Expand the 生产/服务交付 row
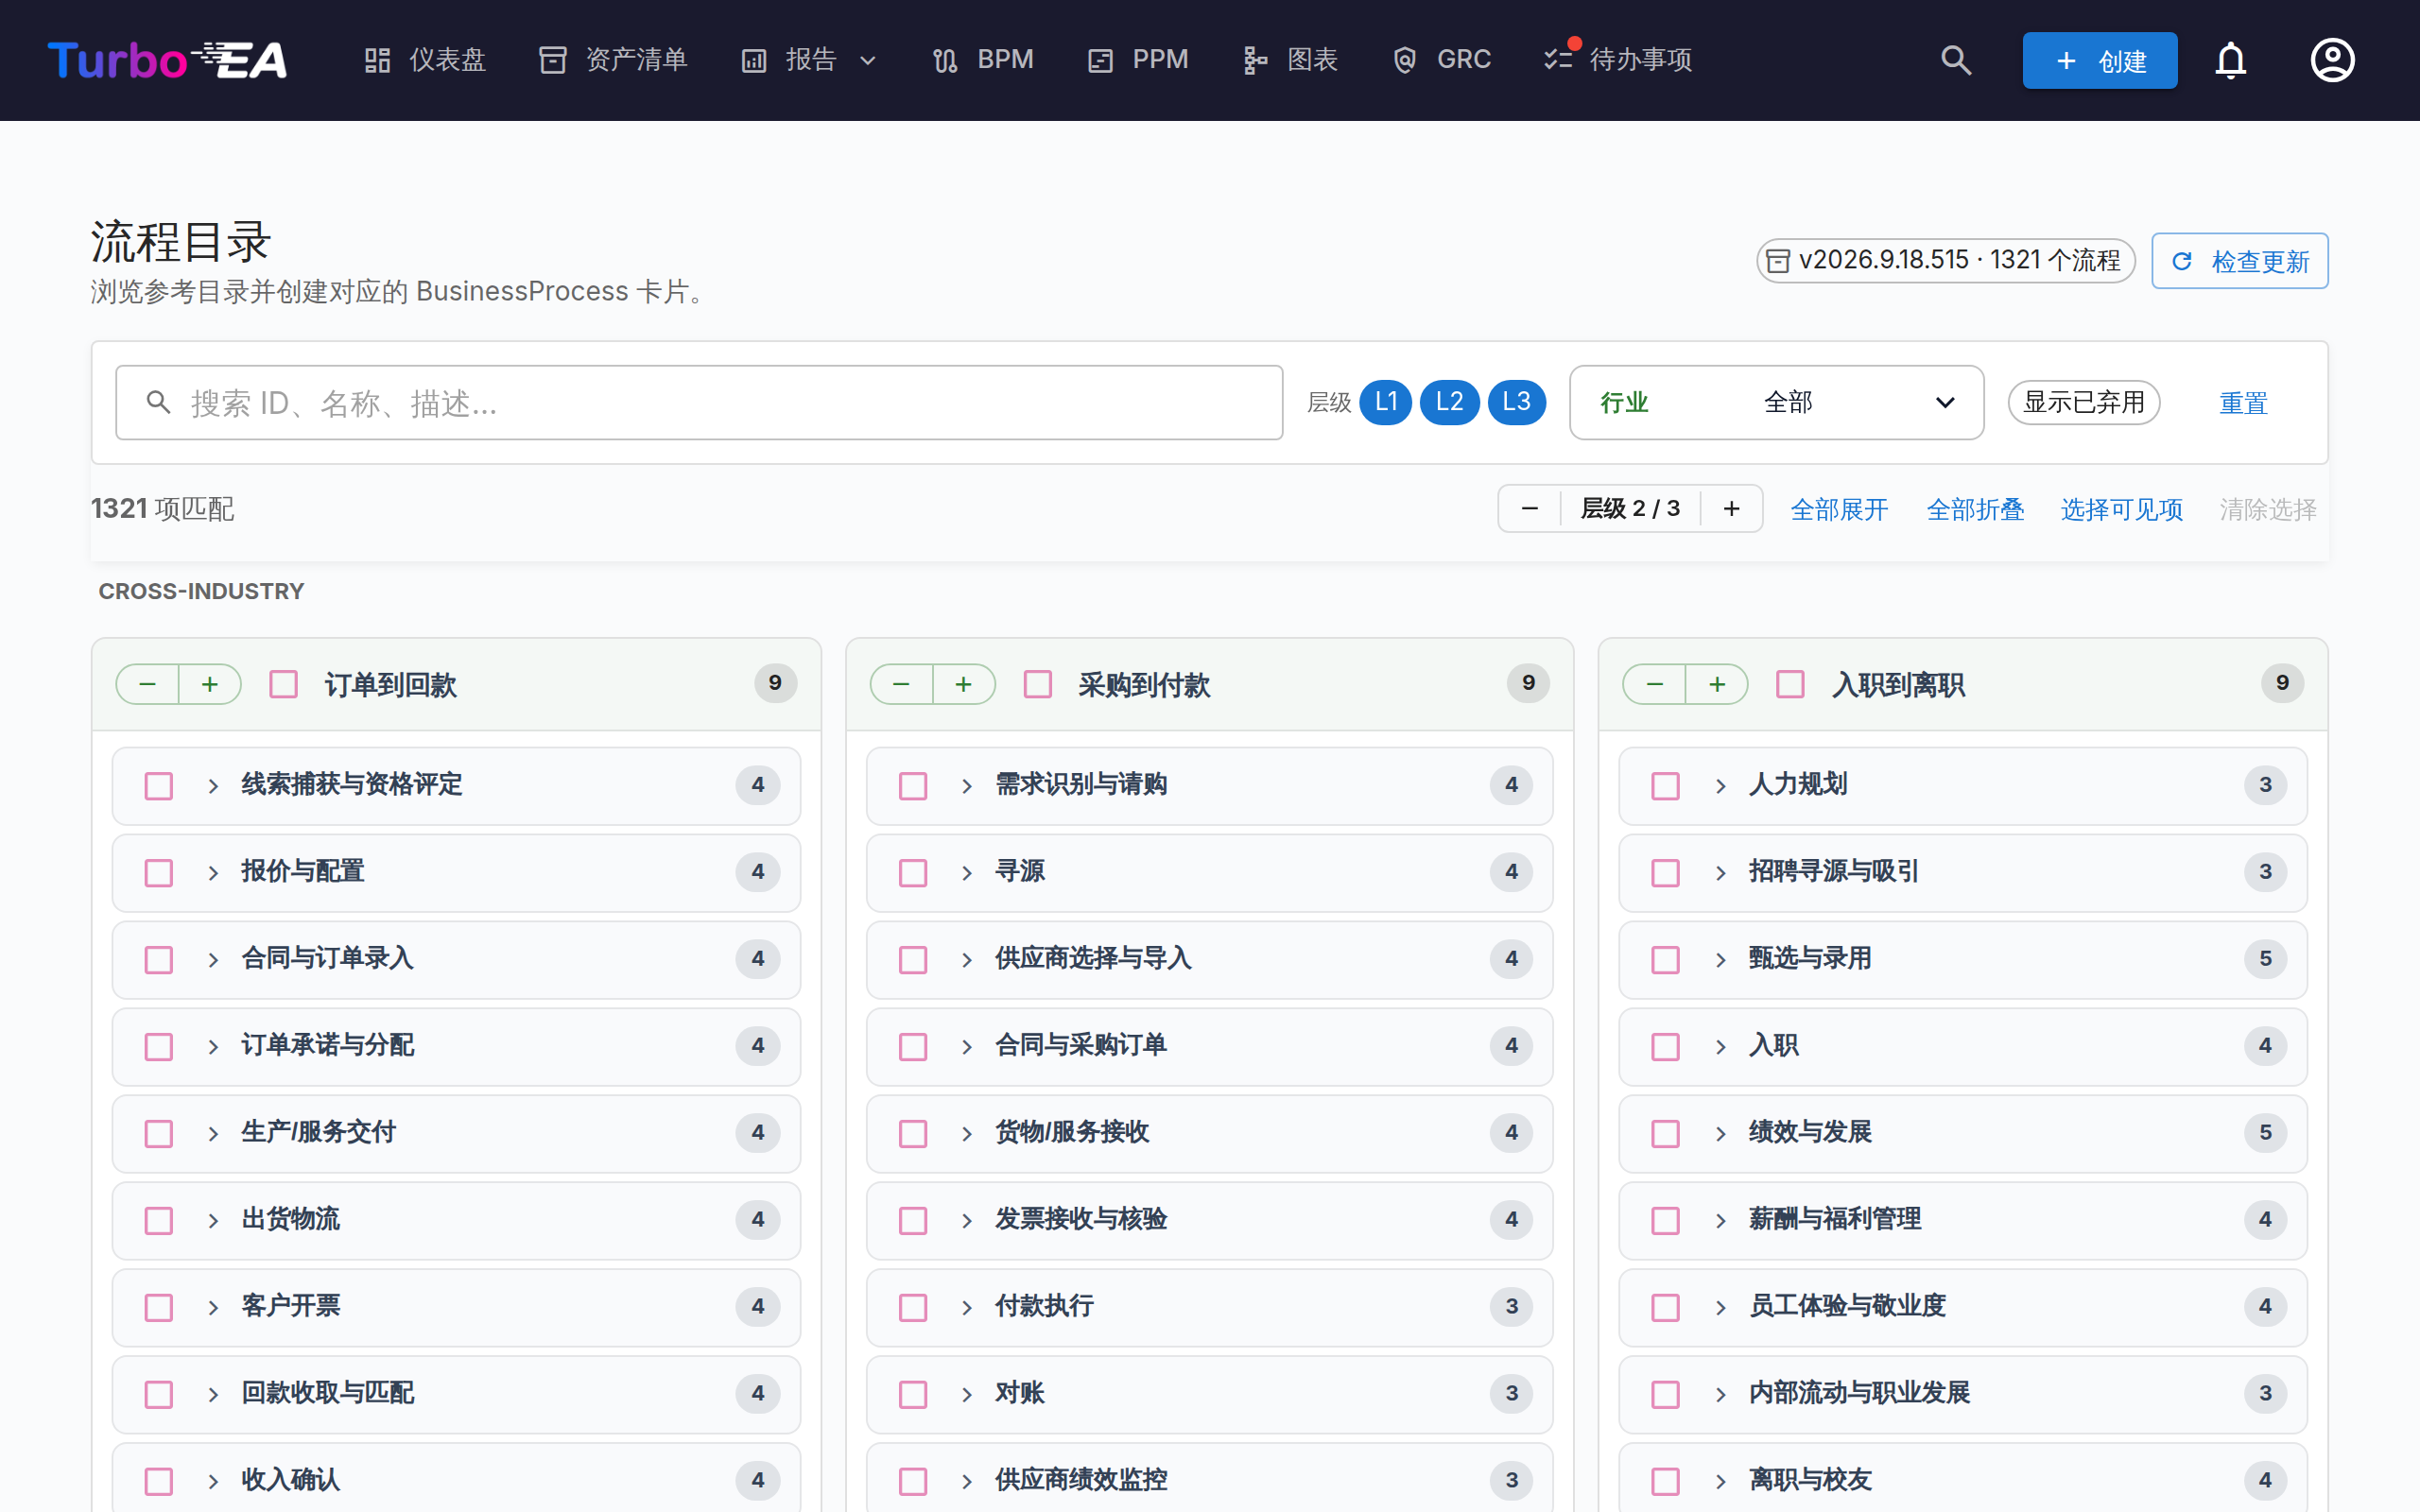2420x1512 pixels. (213, 1134)
